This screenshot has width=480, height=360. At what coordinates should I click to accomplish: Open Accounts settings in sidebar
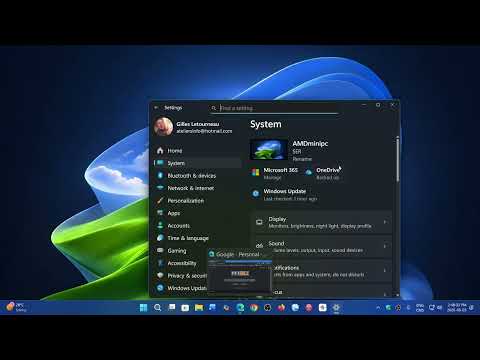197,226
